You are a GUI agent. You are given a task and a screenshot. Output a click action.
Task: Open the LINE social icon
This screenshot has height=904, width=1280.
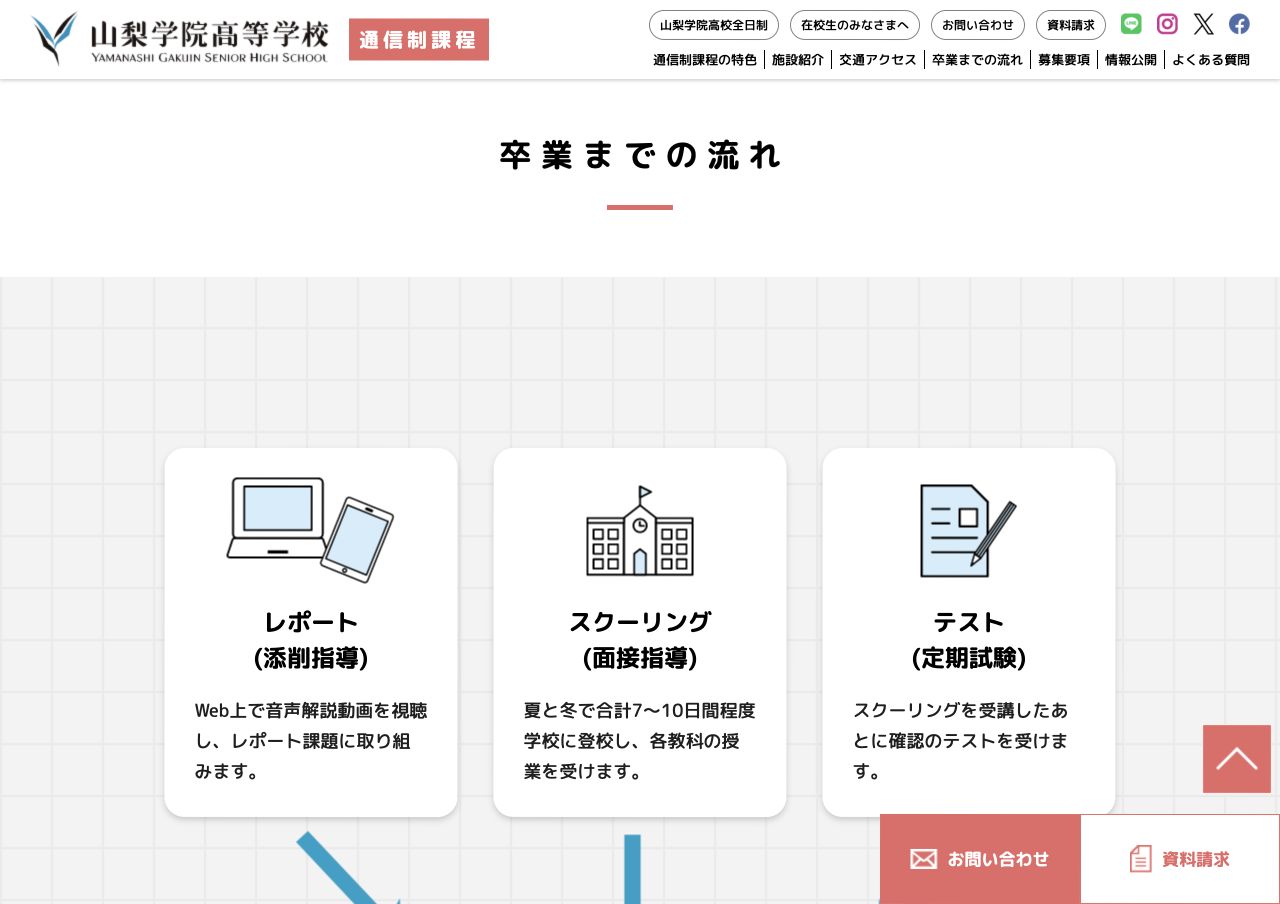pos(1131,24)
